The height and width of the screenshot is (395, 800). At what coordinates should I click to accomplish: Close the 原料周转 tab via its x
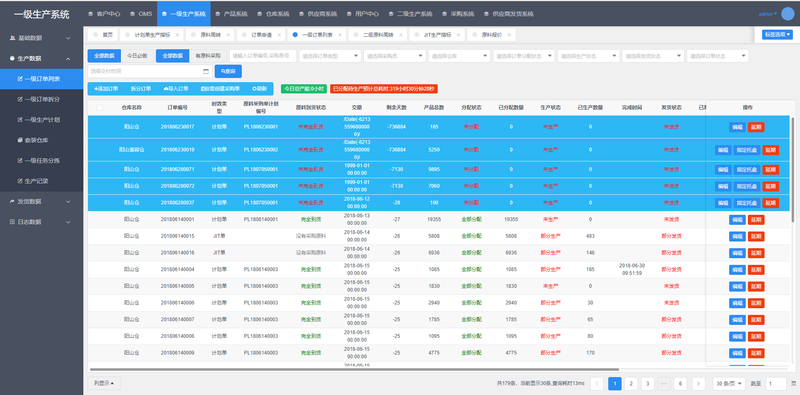tap(228, 35)
